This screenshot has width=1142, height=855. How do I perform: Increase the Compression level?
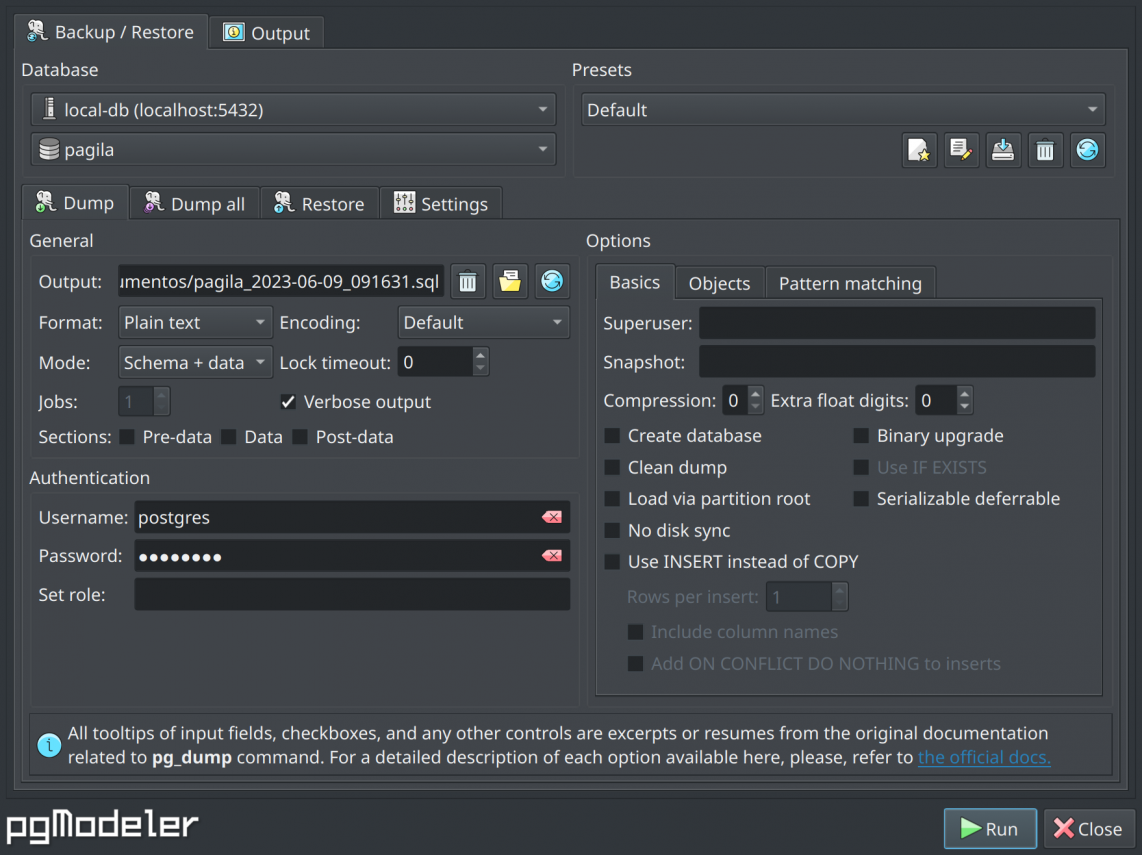[x=755, y=394]
